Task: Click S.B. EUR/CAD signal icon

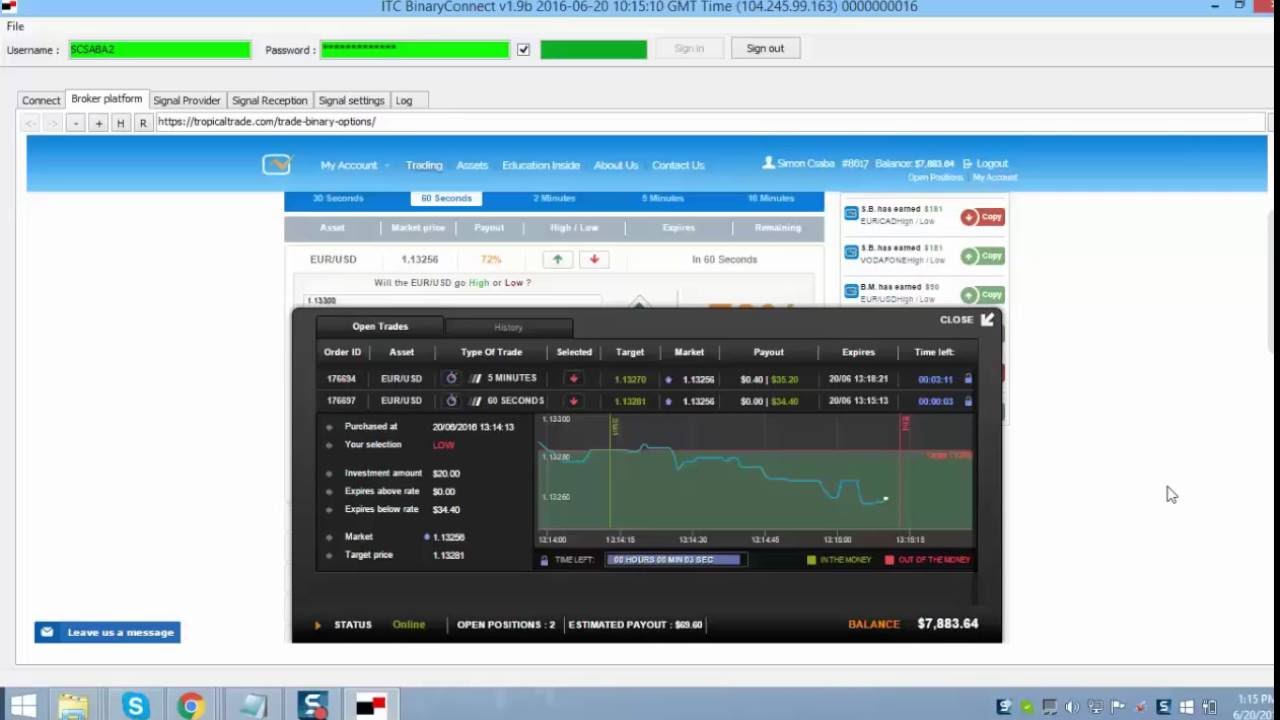Action: tap(851, 213)
